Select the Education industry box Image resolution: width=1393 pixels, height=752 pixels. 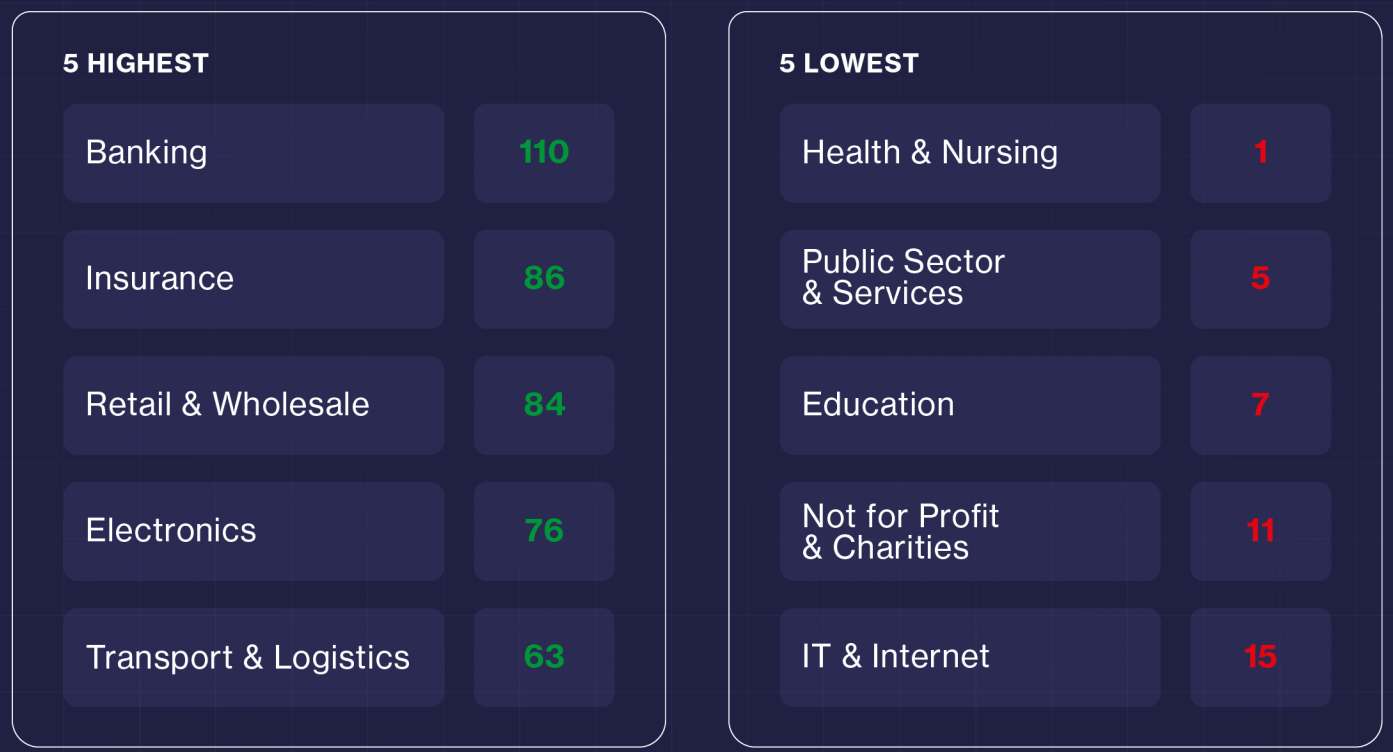969,405
